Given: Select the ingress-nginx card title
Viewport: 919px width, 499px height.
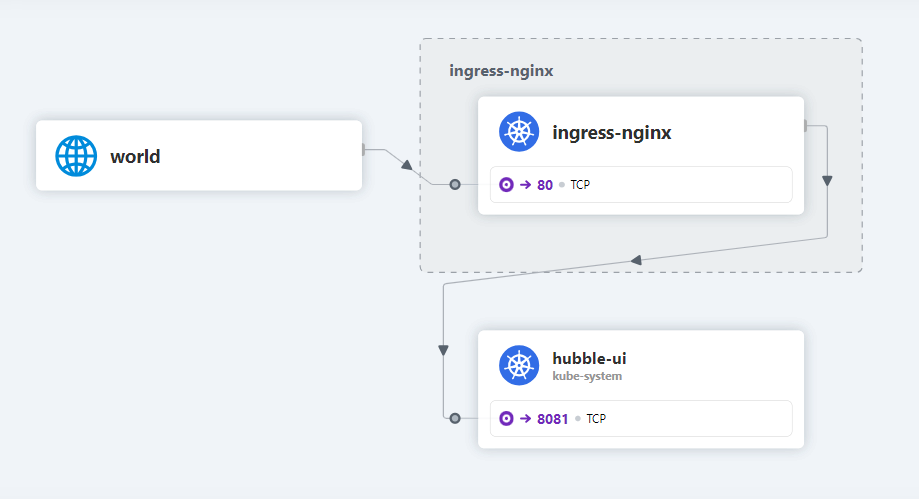Looking at the screenshot, I should (x=611, y=132).
